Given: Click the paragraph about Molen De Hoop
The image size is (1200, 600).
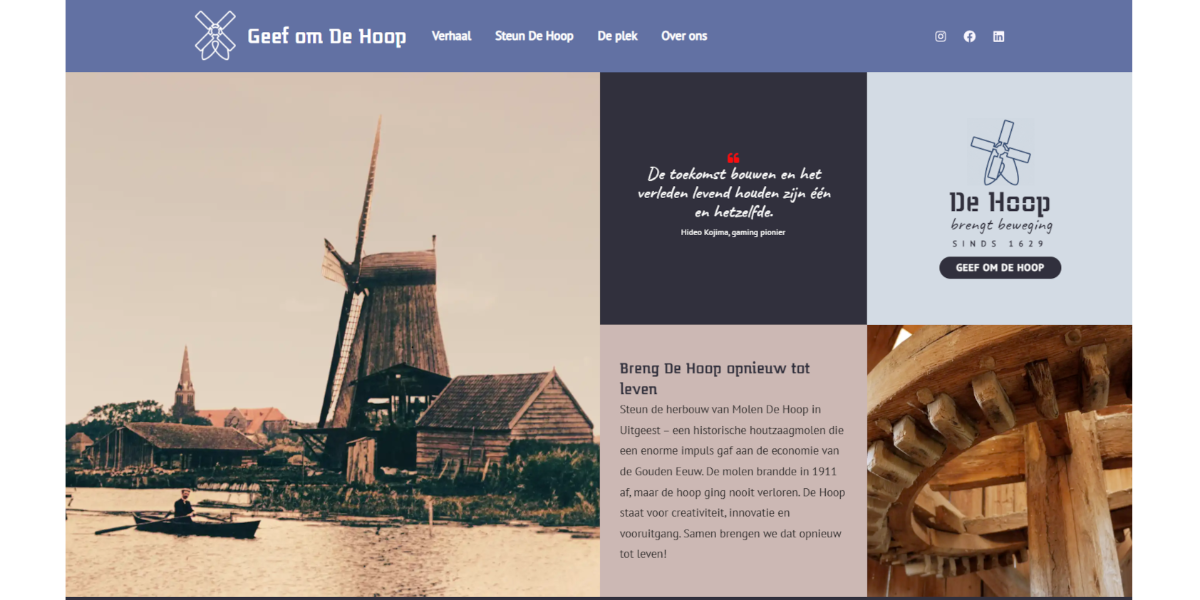Looking at the screenshot, I should coord(732,481).
